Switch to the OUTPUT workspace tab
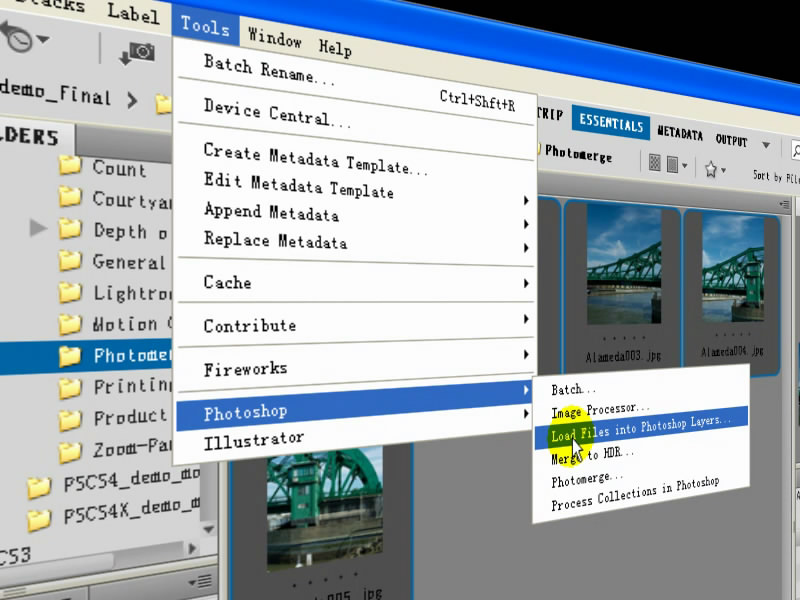This screenshot has width=800, height=600. (731, 139)
